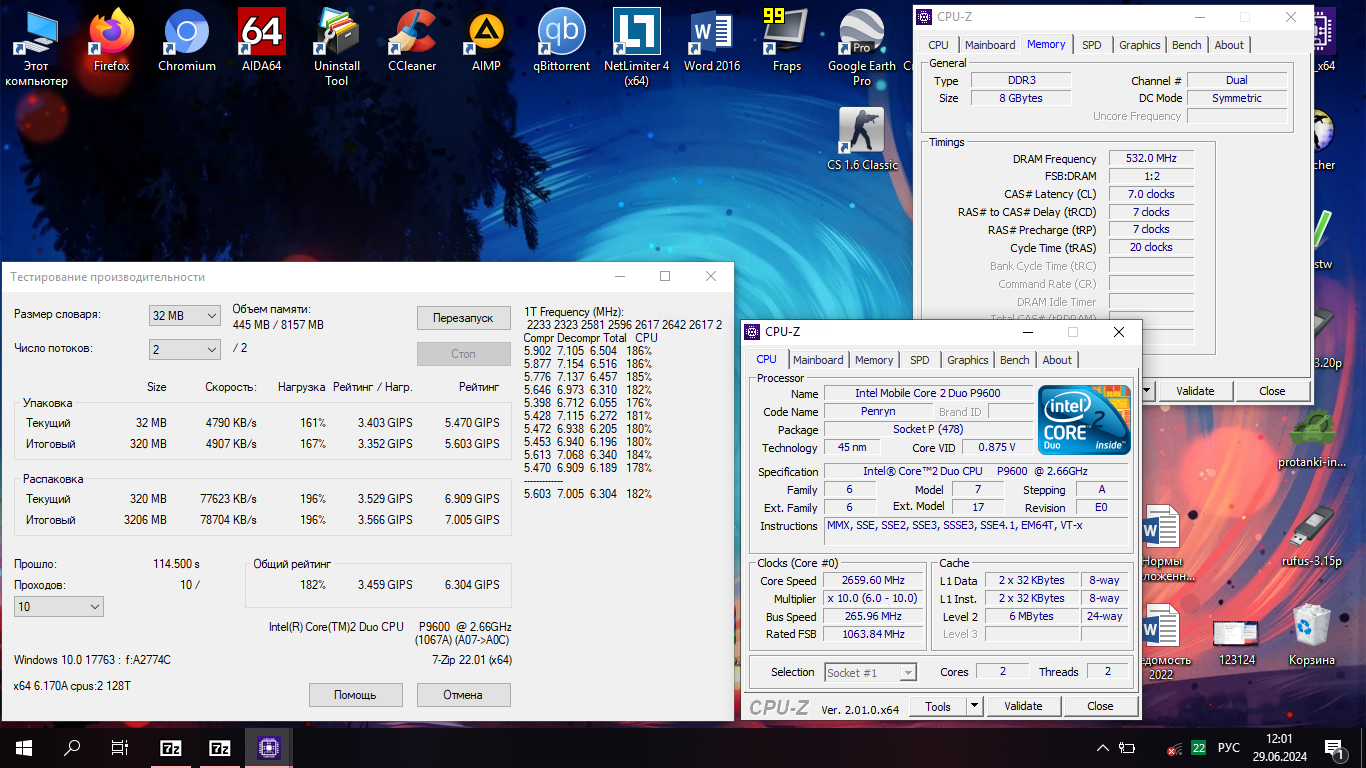Image resolution: width=1366 pixels, height=768 pixels.
Task: Switch to CPU-Z taskbar button
Action: [x=268, y=747]
